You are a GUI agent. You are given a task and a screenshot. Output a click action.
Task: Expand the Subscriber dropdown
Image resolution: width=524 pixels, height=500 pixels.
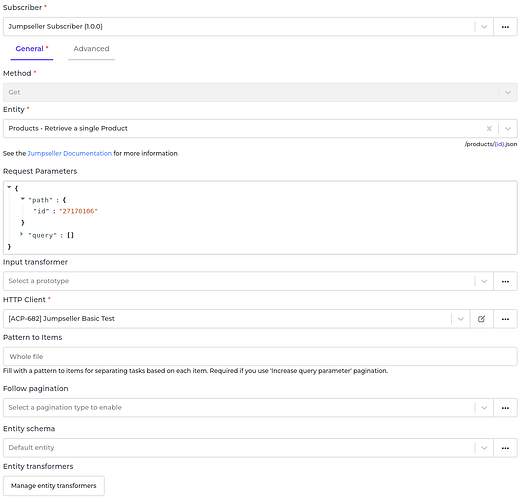484,27
